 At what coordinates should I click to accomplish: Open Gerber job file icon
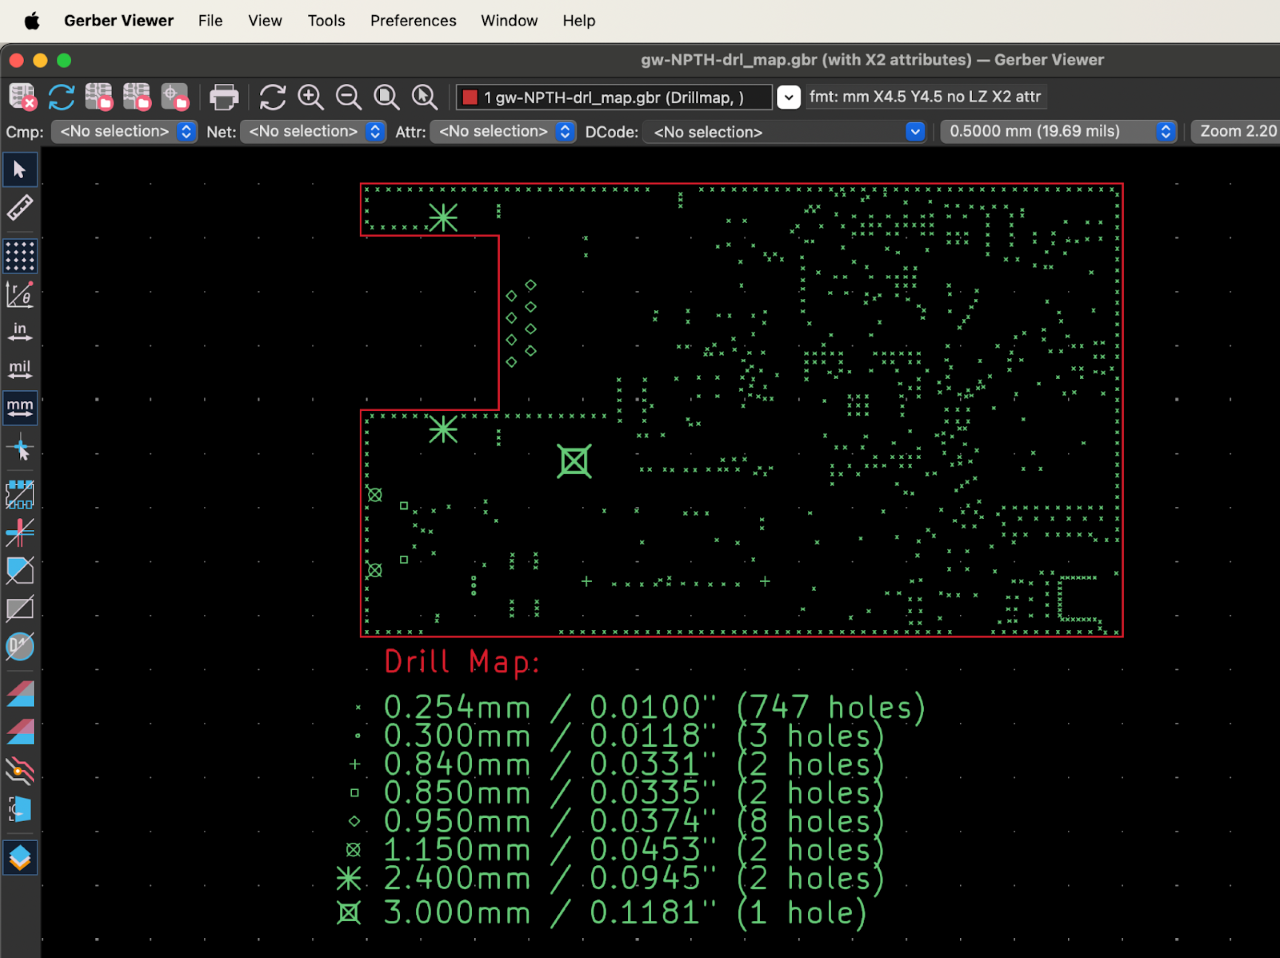tap(175, 97)
